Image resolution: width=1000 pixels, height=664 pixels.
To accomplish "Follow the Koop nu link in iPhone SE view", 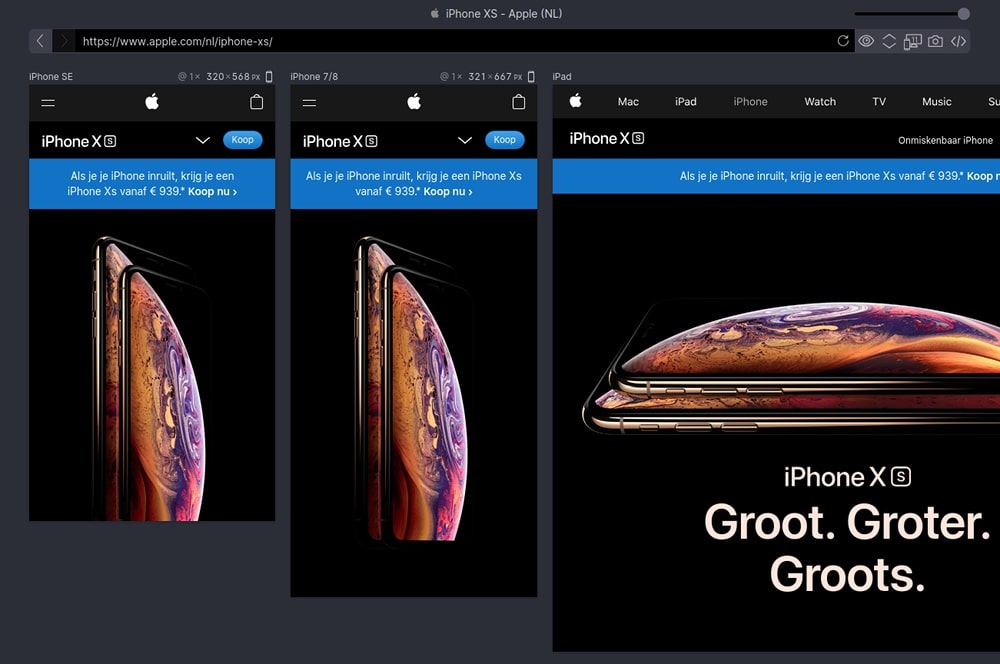I will click(212, 191).
